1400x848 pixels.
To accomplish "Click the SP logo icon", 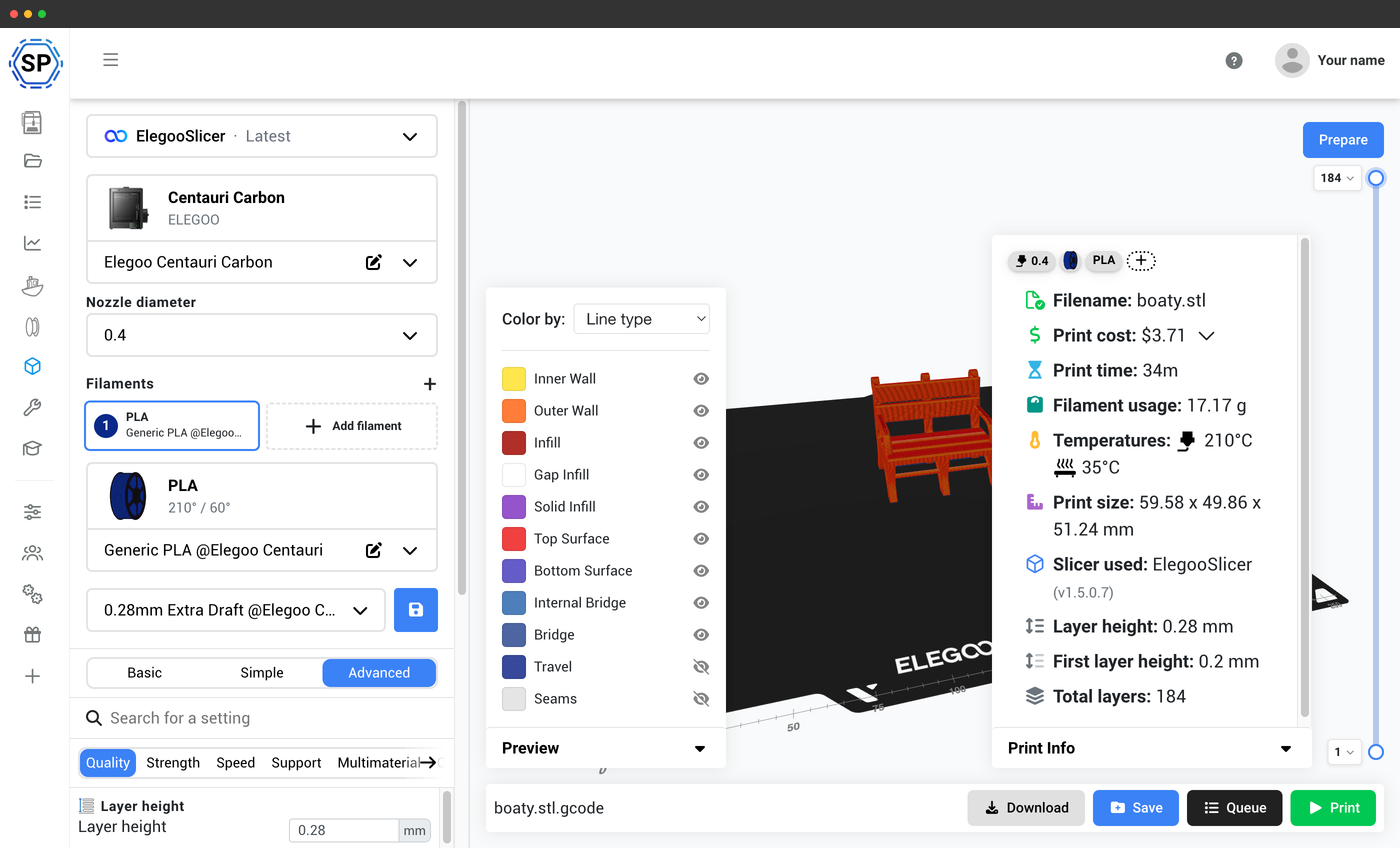I will tap(36, 64).
